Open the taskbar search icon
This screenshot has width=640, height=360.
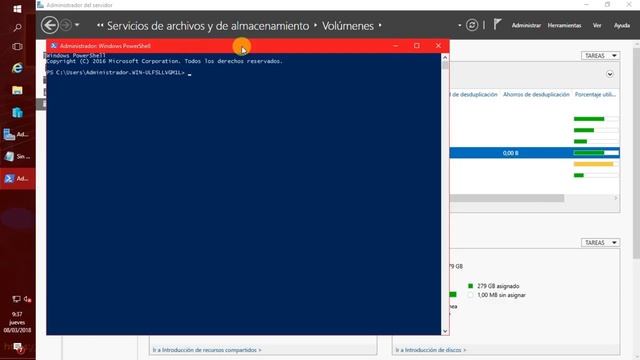pyautogui.click(x=17, y=28)
